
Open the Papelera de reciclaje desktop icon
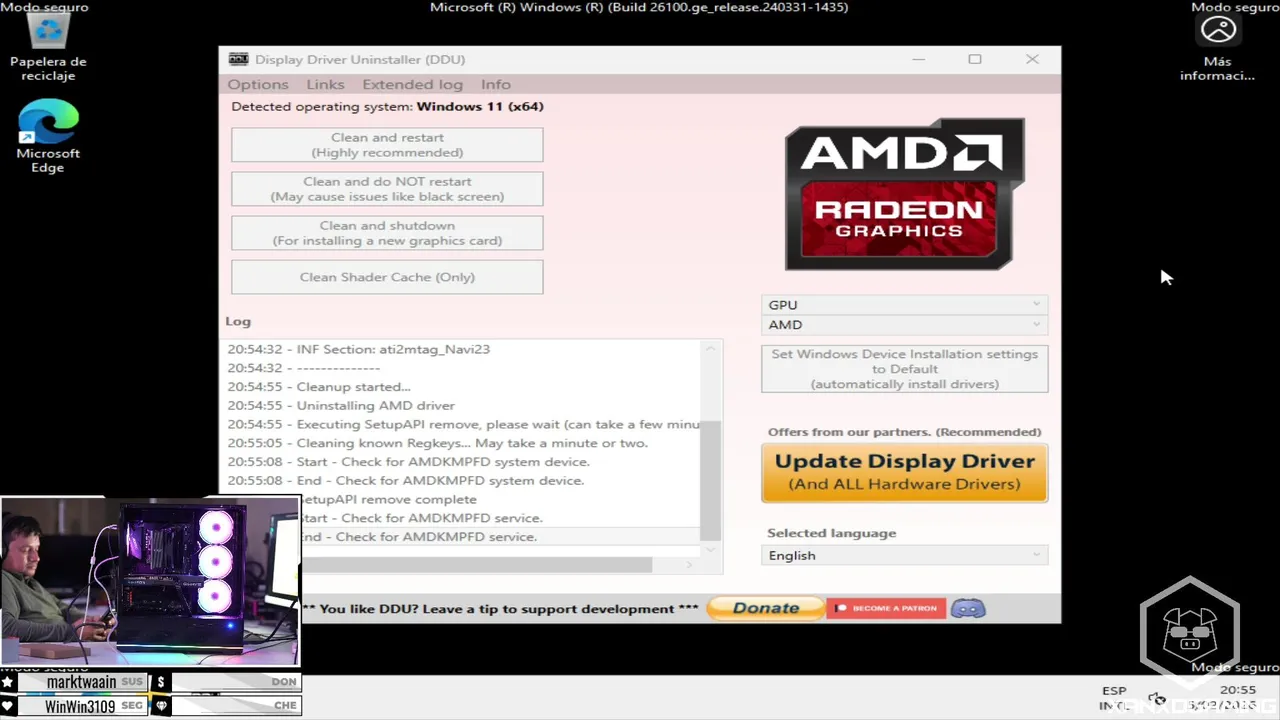click(48, 47)
